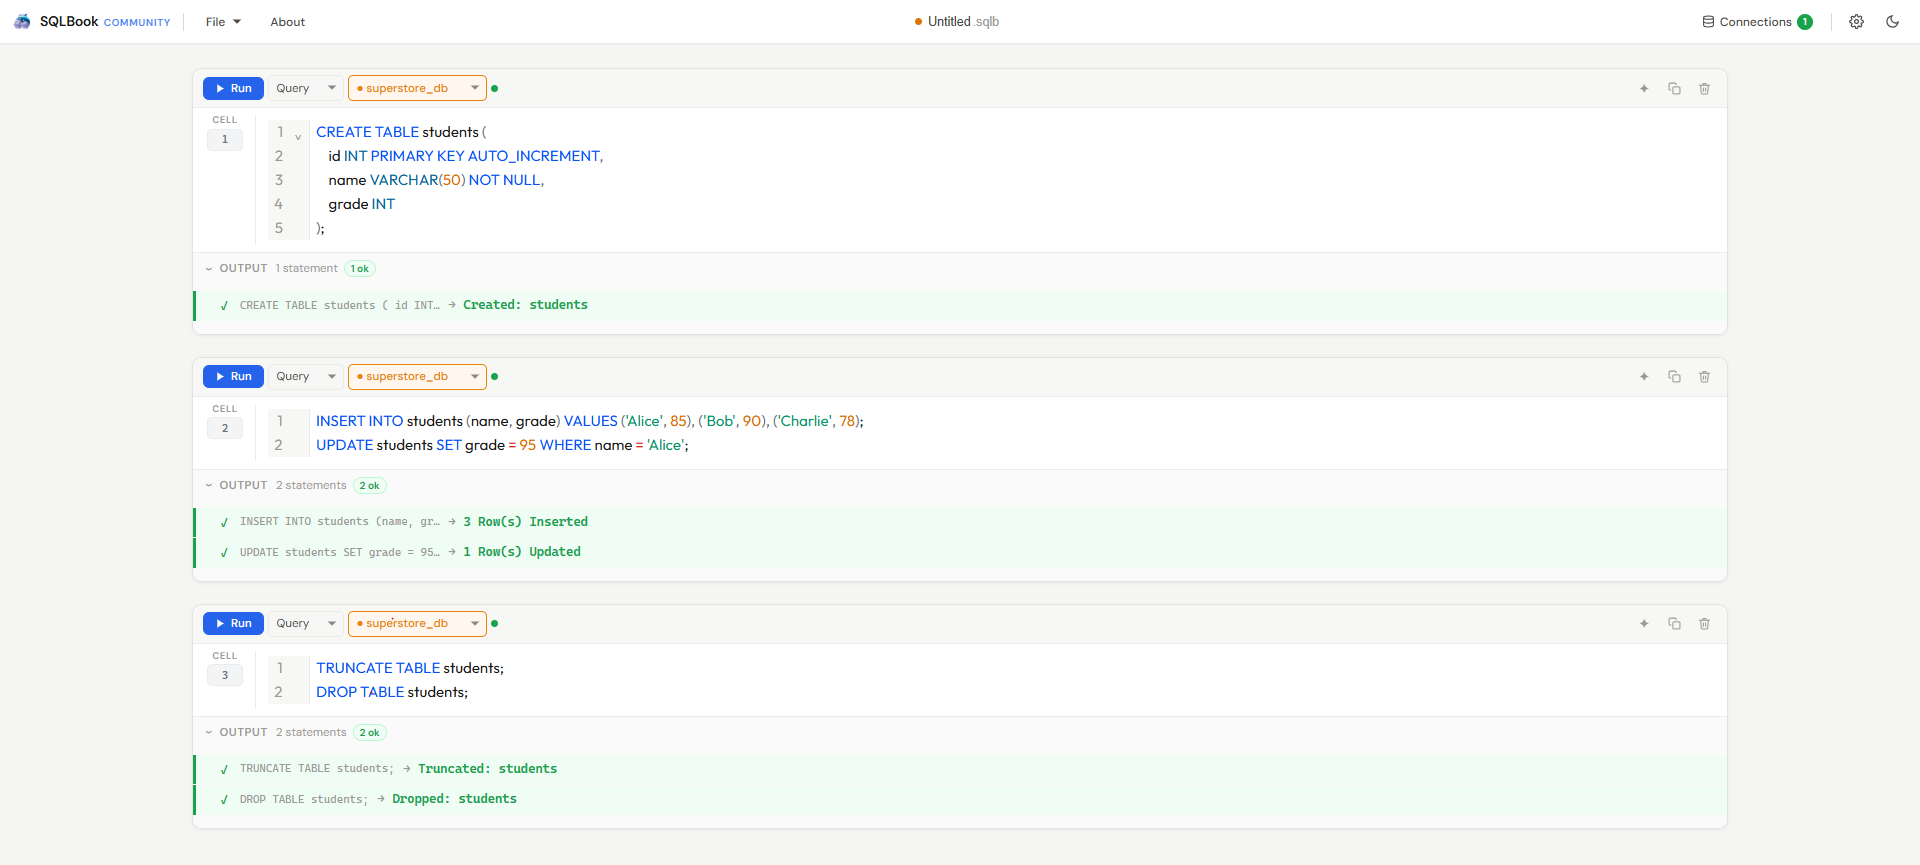
Task: Click '1 Row(s) Updated' result row
Action: click(x=960, y=552)
